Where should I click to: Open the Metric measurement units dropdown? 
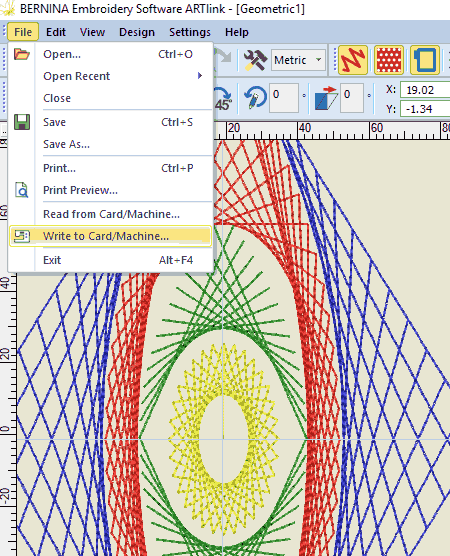pyautogui.click(x=299, y=60)
